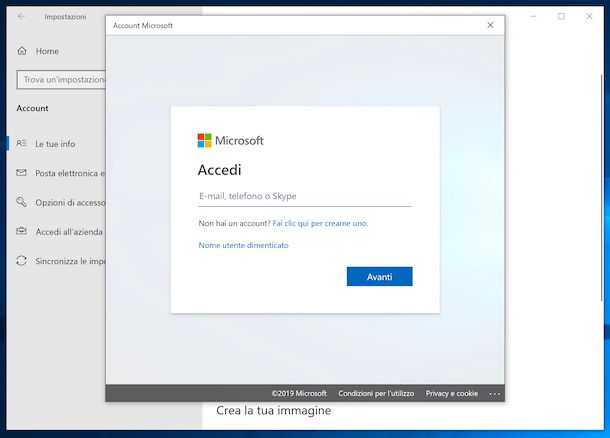Go to Home in settings sidebar

click(x=47, y=51)
